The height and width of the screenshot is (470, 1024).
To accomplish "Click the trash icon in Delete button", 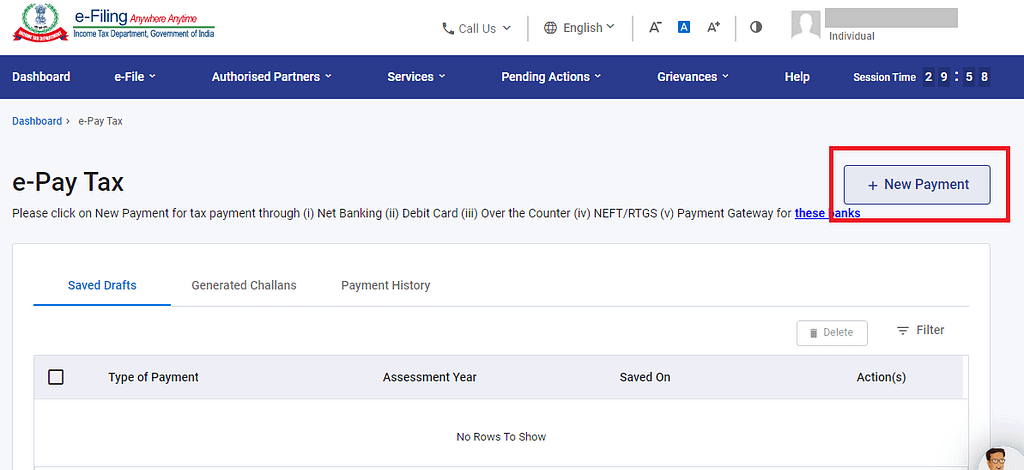I will [814, 333].
